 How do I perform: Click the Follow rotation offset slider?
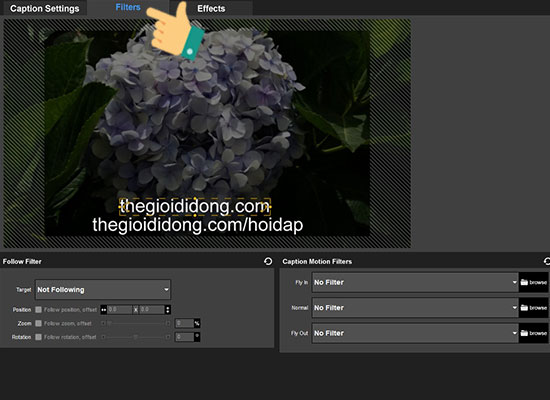tap(135, 337)
